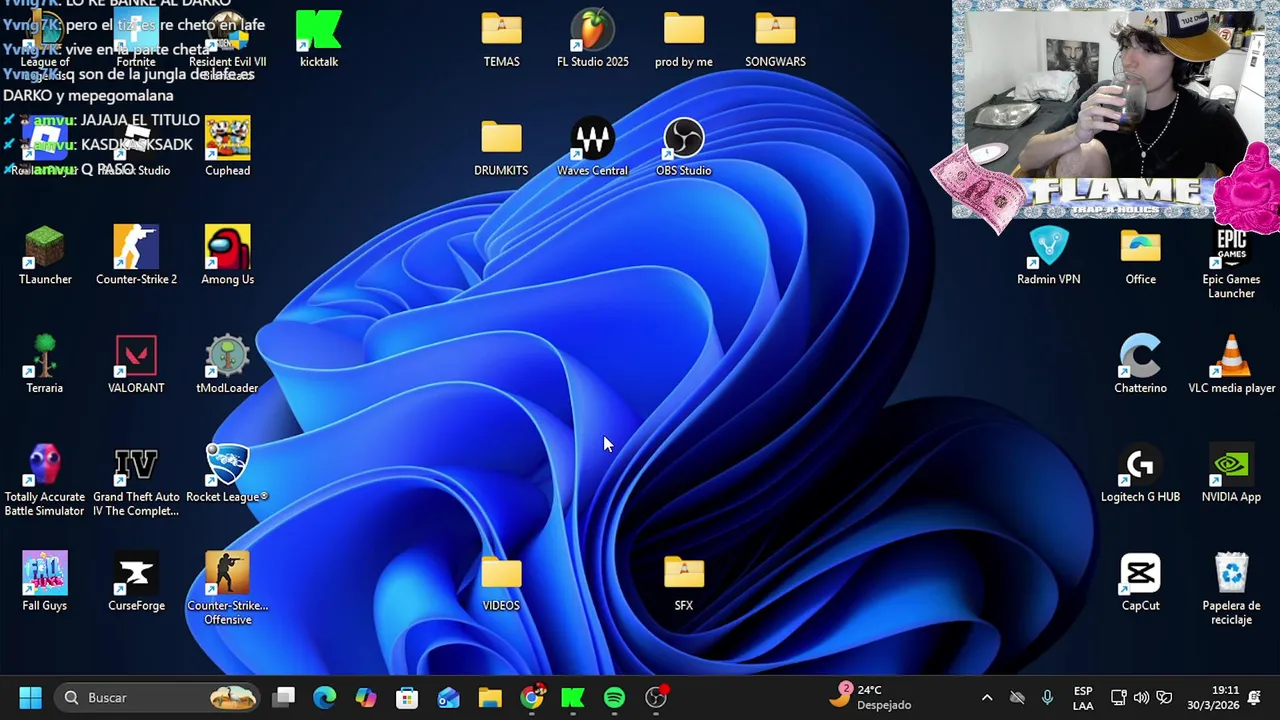Open Outlook from the taskbar
The height and width of the screenshot is (720, 1280).
[x=448, y=698]
